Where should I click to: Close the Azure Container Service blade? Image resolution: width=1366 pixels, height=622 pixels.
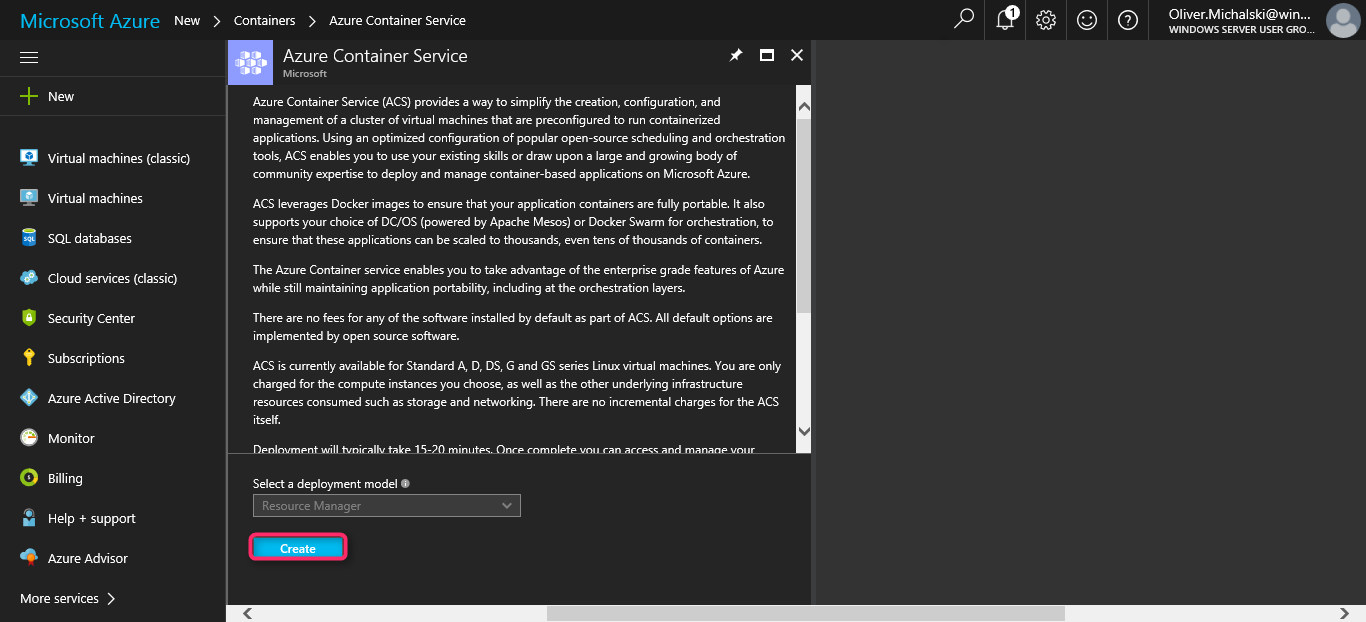click(797, 56)
